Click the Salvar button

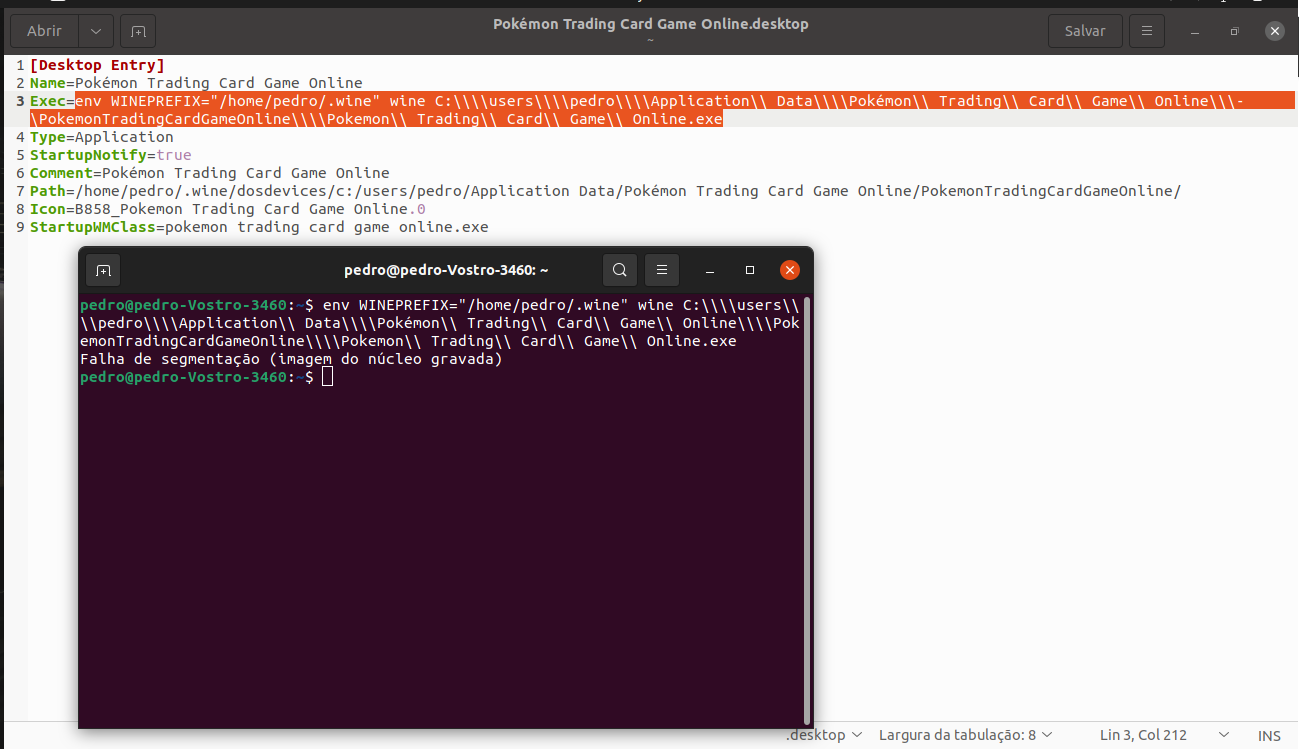click(x=1085, y=31)
